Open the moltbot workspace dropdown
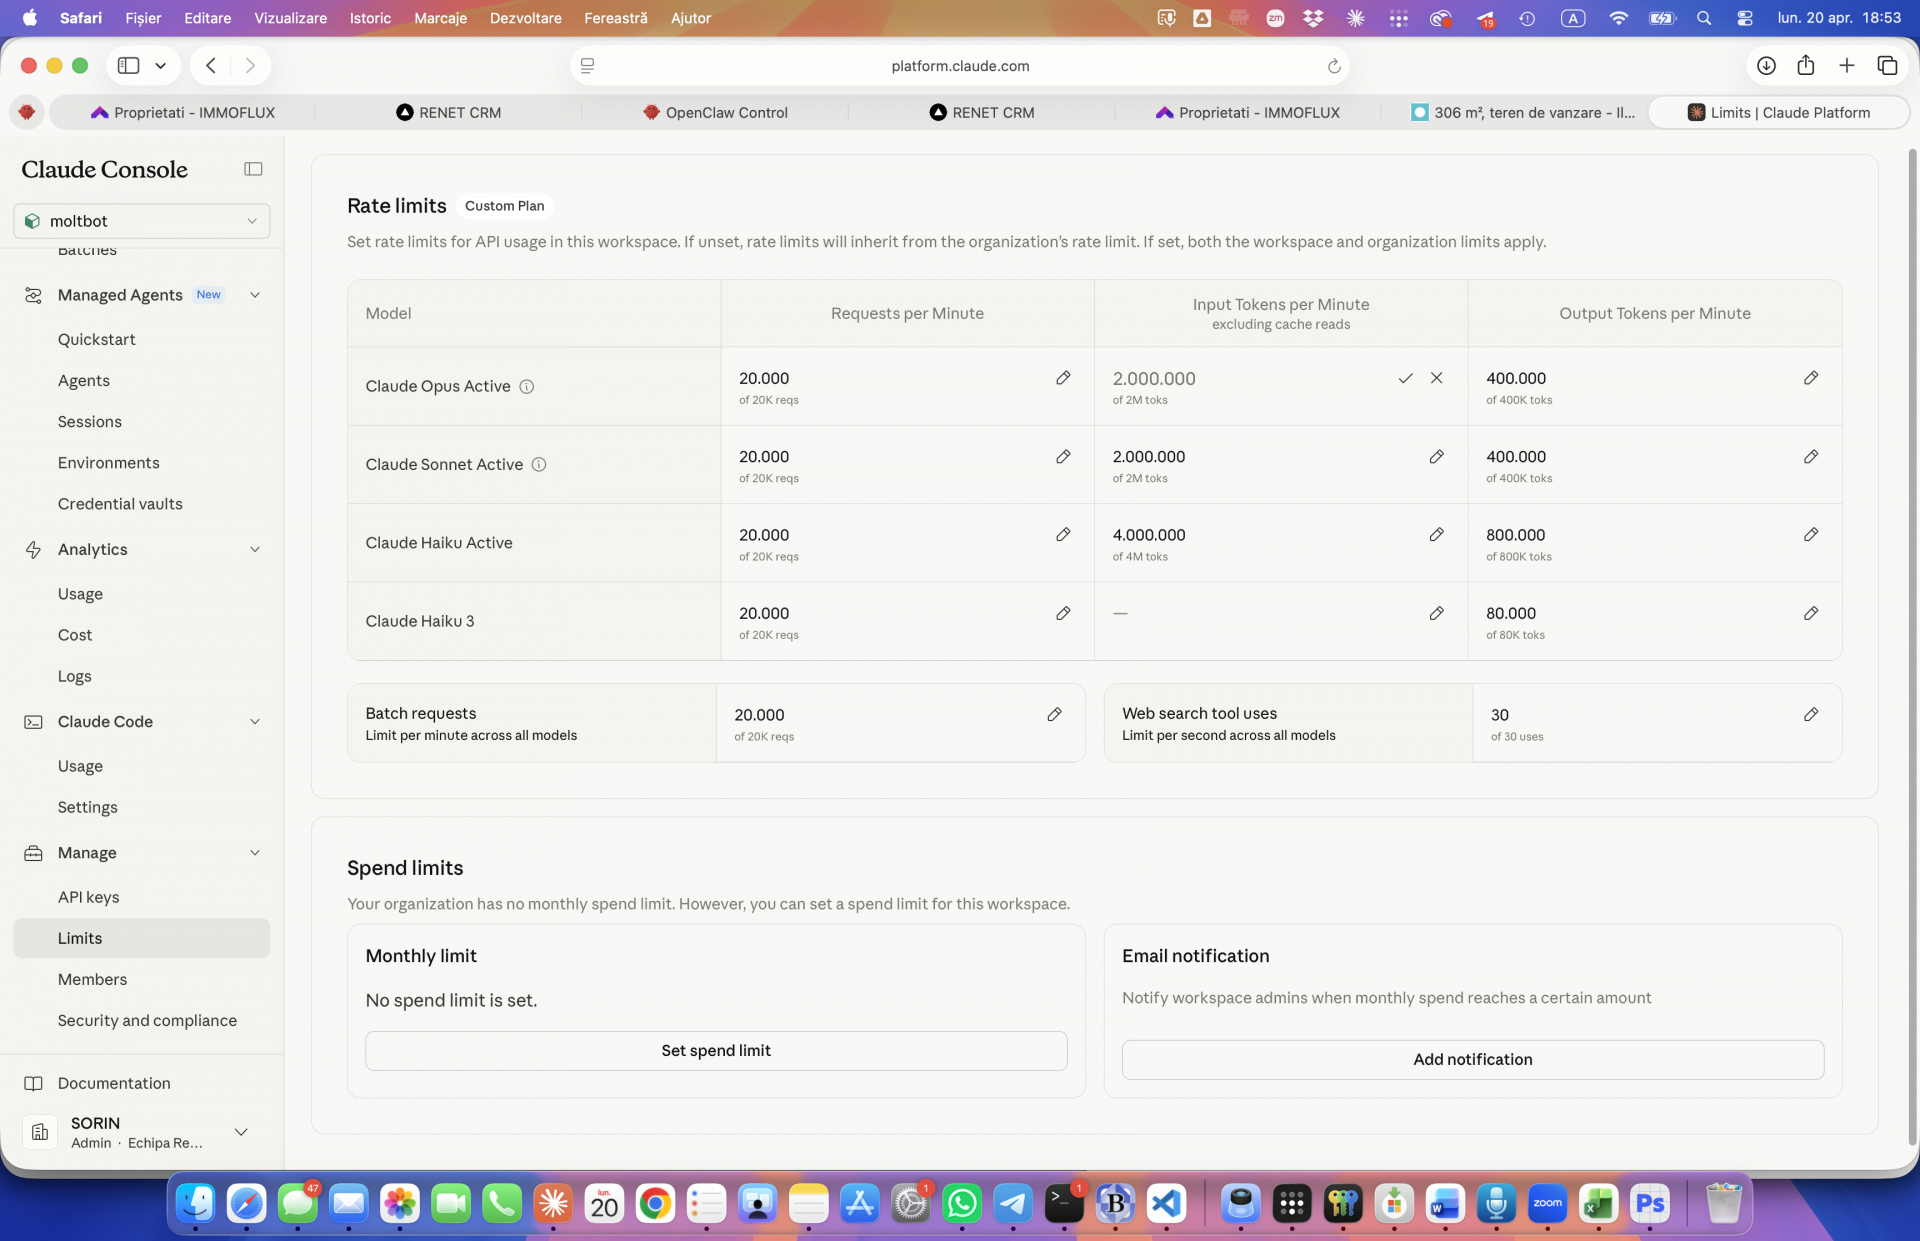This screenshot has height=1241, width=1920. pos(142,221)
